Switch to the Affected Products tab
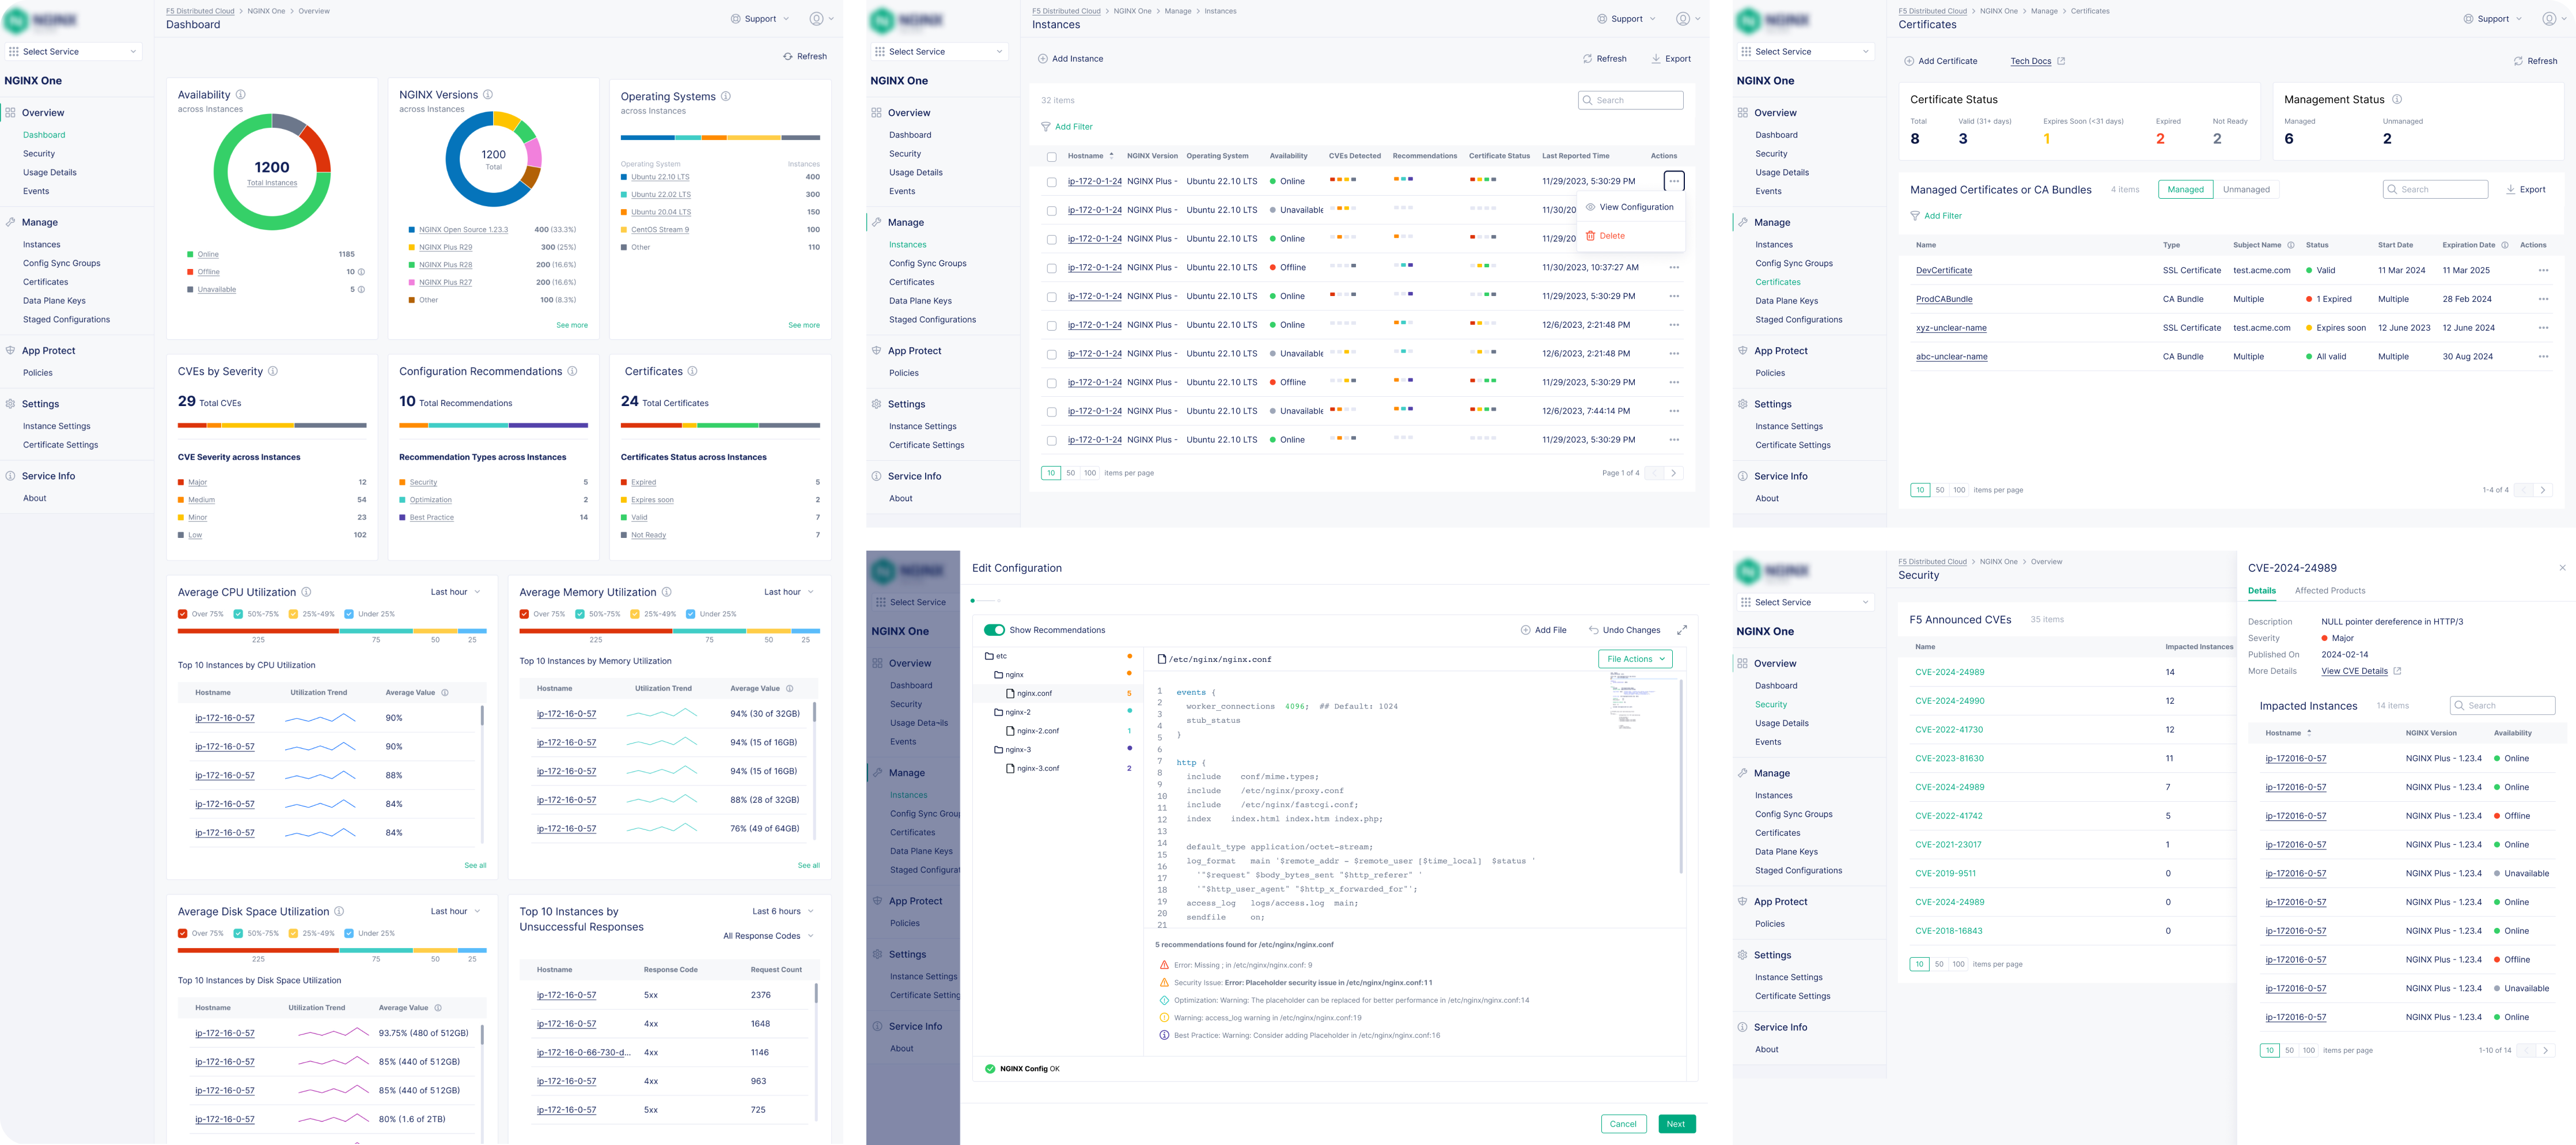Screen dimensions: 2576x1145 click(x=2330, y=591)
